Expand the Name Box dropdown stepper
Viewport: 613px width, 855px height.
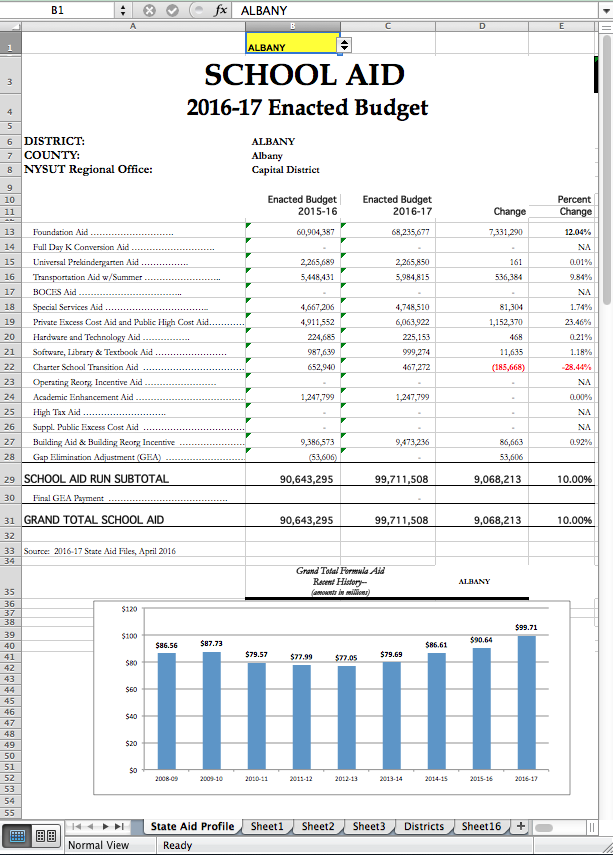tap(122, 10)
